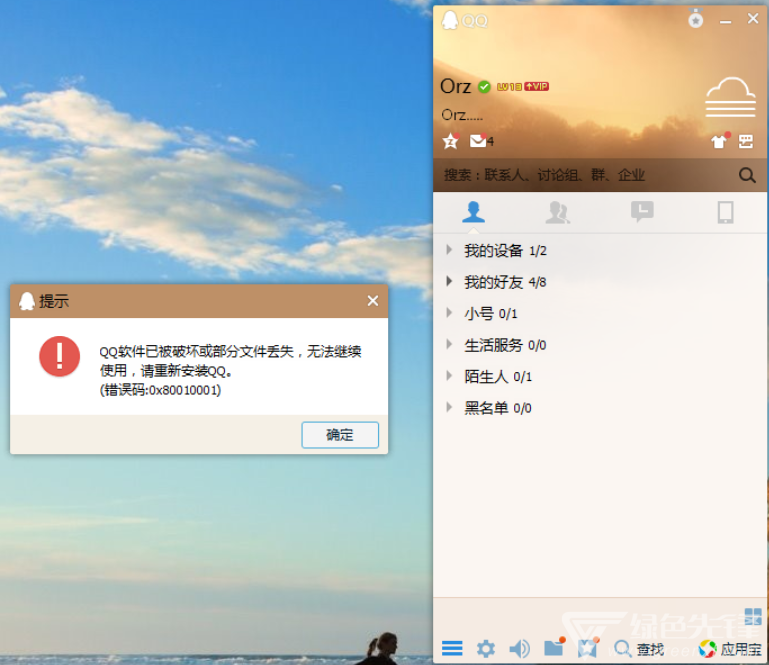Open the favorites star icon in bottom bar
Viewport: 769px width, 665px height.
(x=588, y=648)
